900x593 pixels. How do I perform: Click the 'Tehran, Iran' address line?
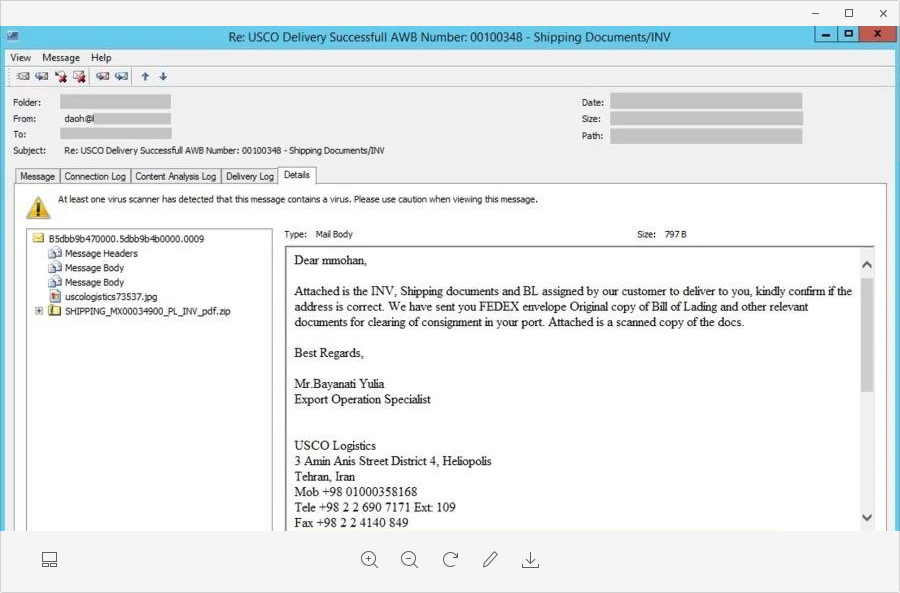(x=325, y=476)
